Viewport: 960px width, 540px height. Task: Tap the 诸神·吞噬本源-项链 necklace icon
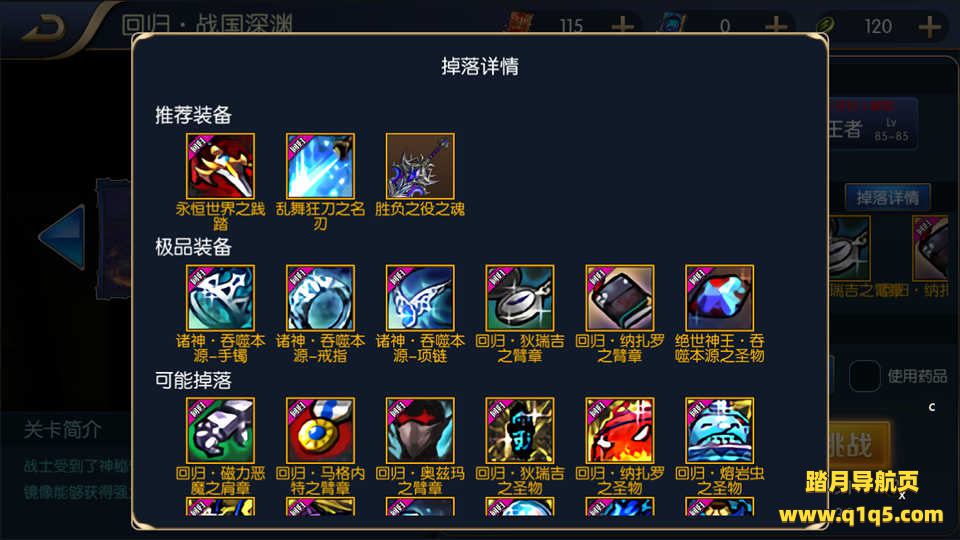coord(420,298)
